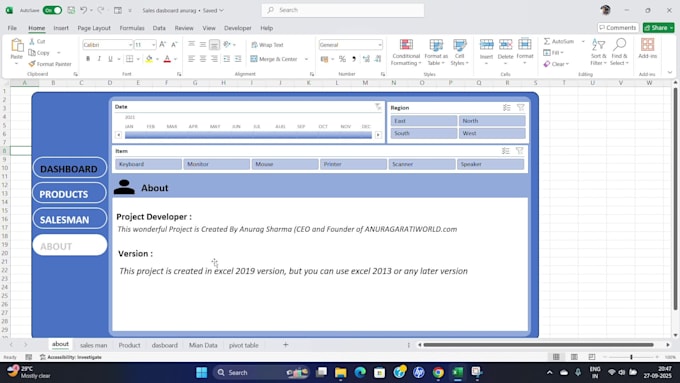Image resolution: width=680 pixels, height=383 pixels.
Task: Open Conditional Formatting menu
Action: point(406,52)
